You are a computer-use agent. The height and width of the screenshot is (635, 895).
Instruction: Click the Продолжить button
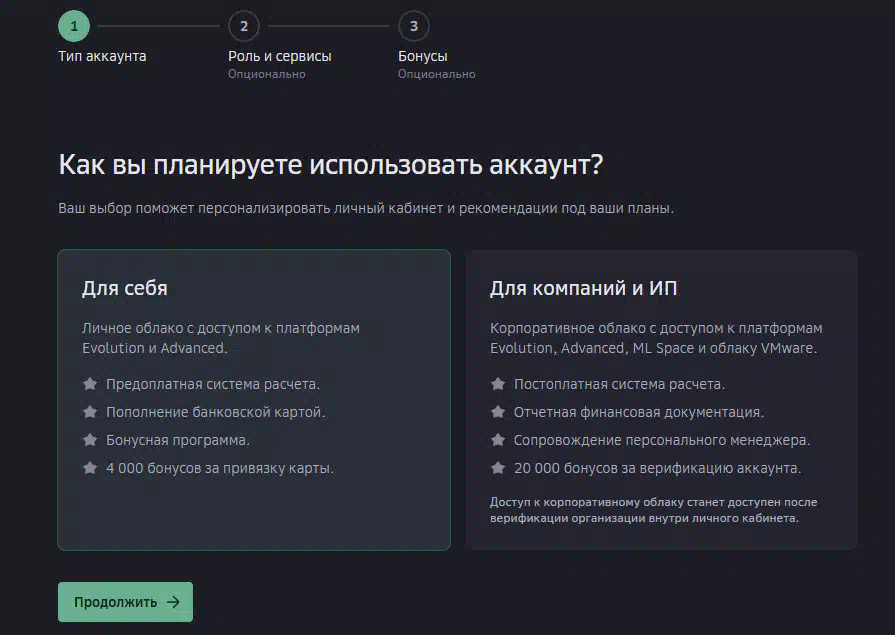click(x=126, y=602)
